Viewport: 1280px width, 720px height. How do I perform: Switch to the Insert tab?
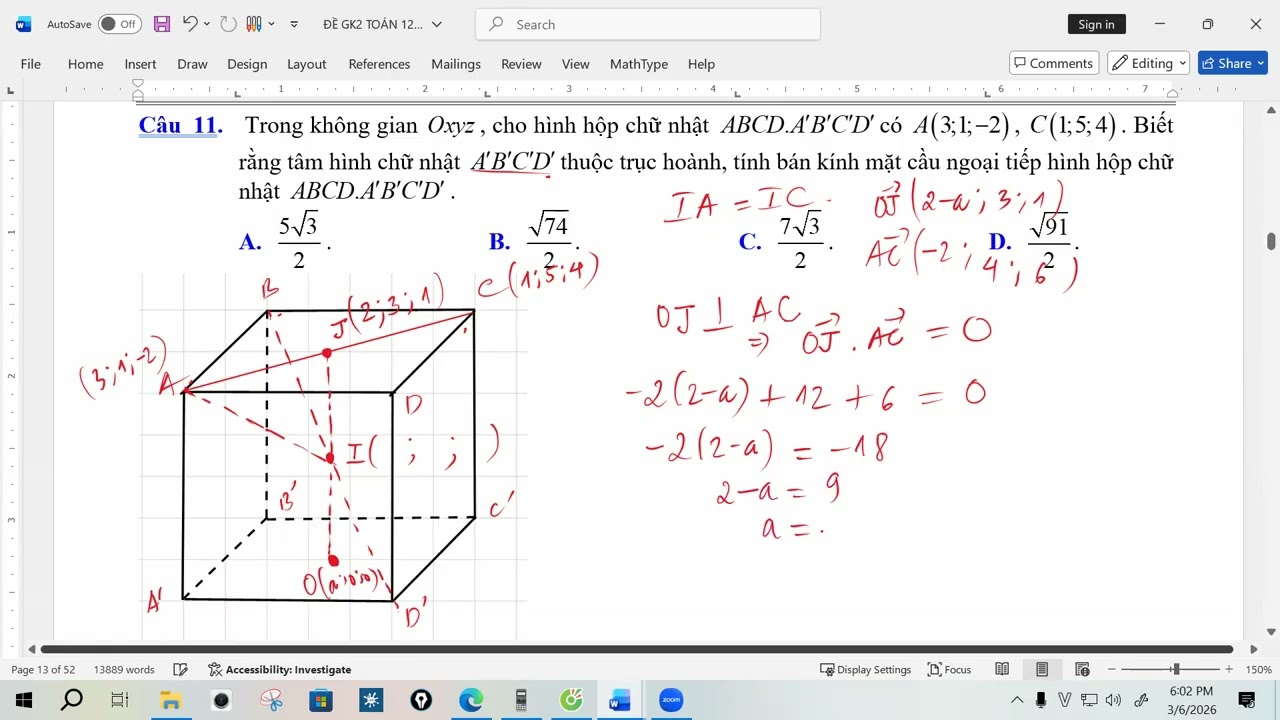coord(140,64)
